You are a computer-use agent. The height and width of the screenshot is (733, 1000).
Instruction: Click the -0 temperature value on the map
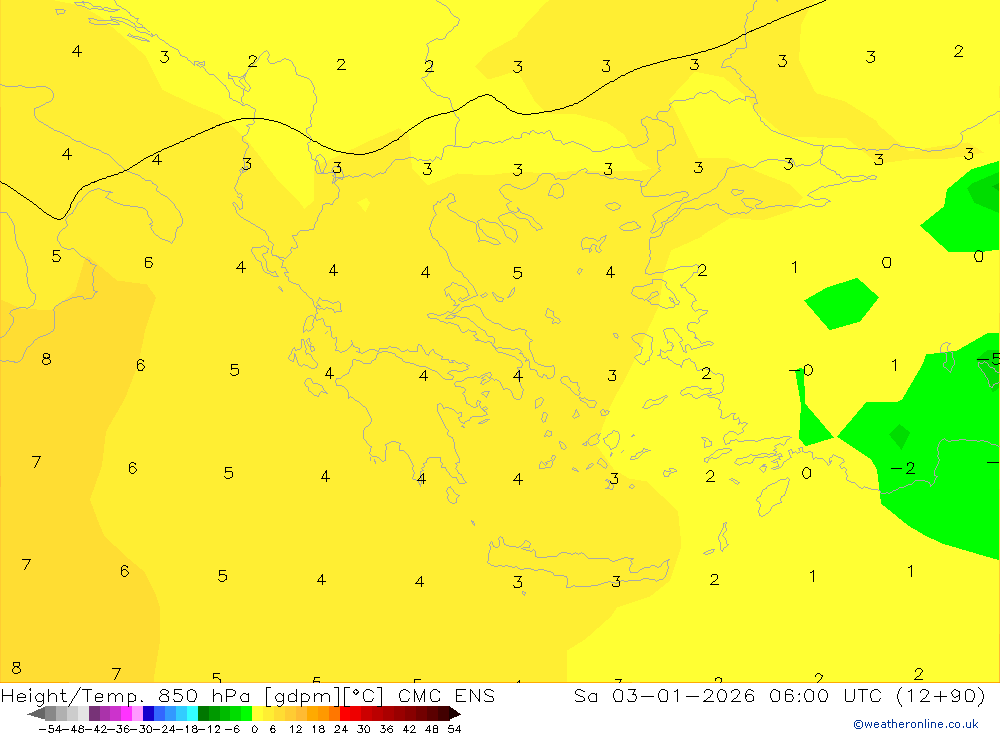[x=801, y=370]
